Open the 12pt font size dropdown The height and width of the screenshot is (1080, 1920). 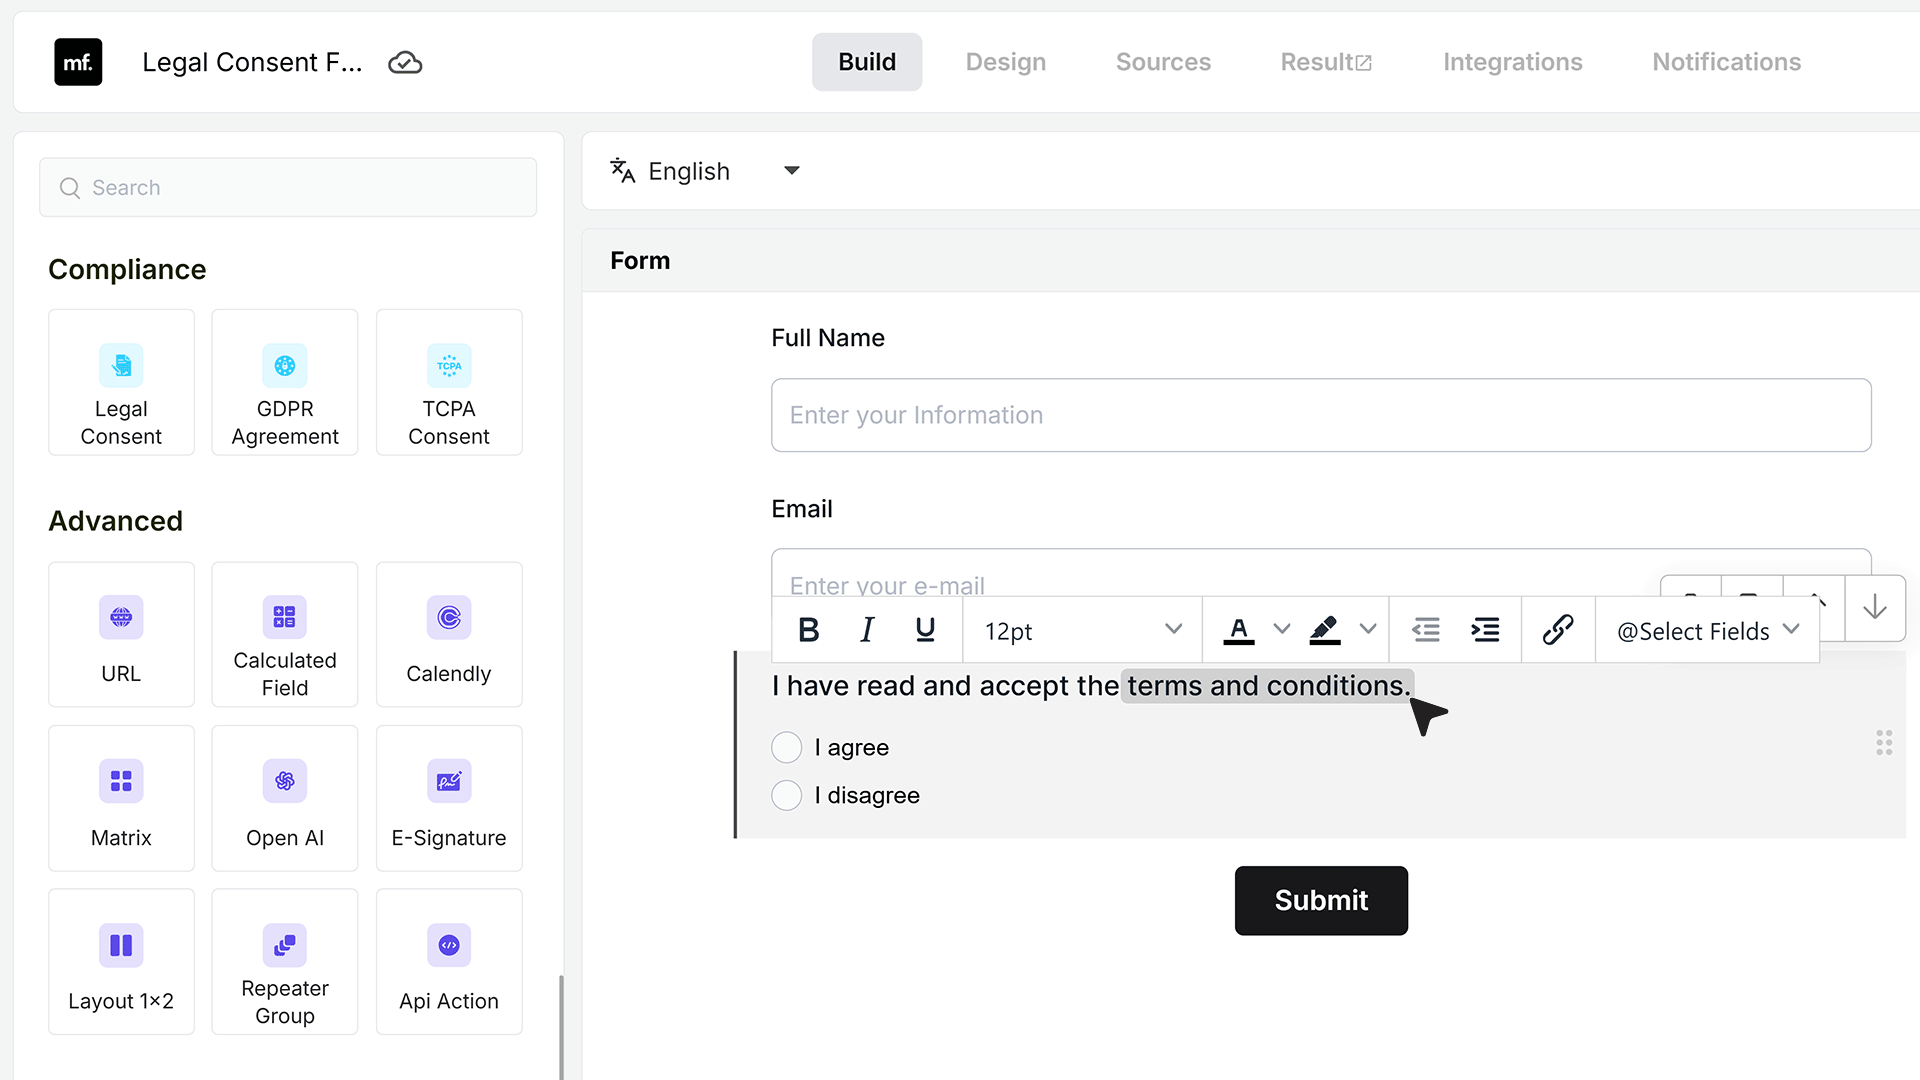pyautogui.click(x=1083, y=631)
